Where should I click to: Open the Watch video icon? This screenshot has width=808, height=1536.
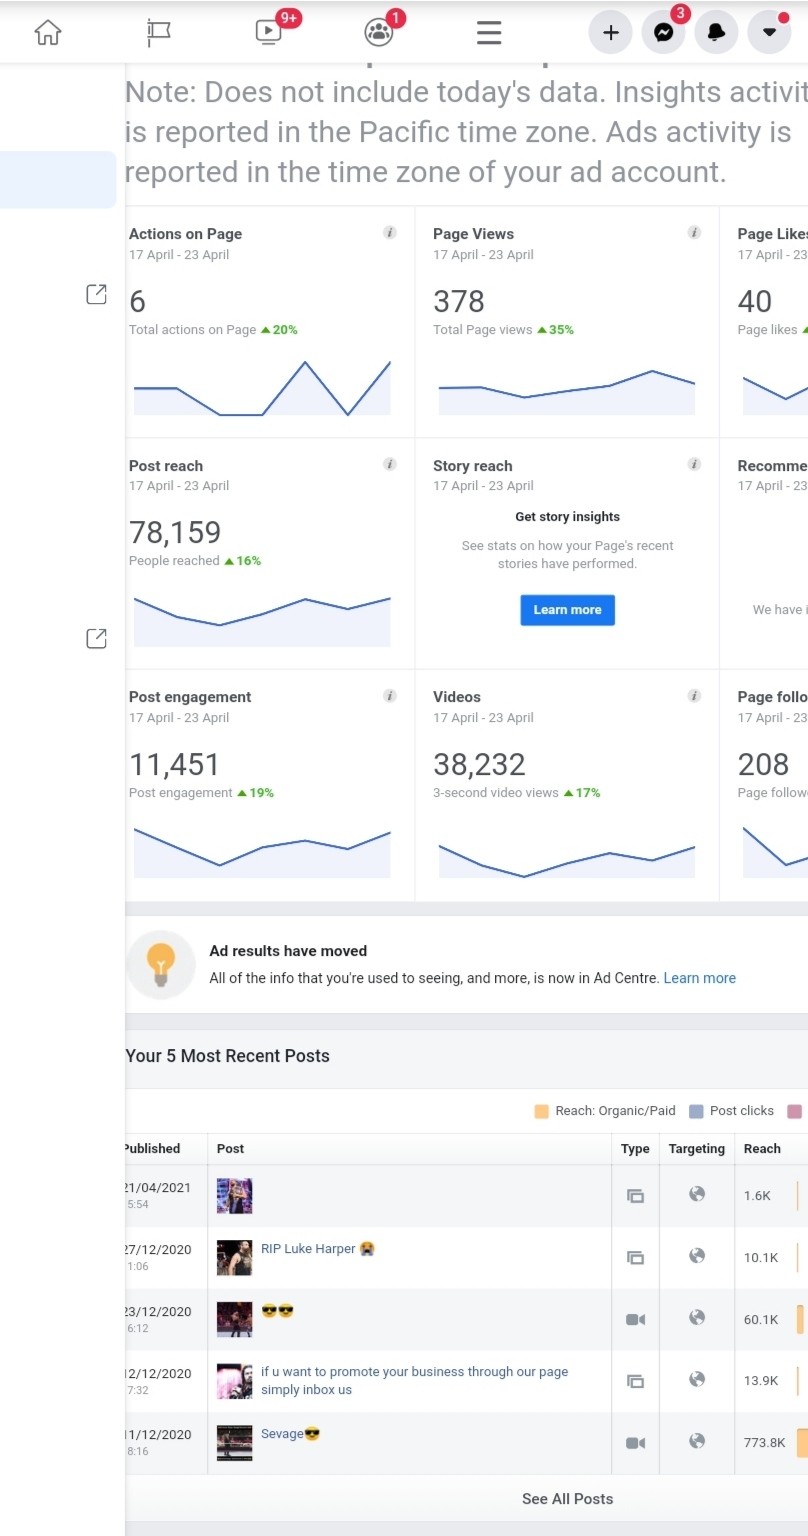pyautogui.click(x=268, y=32)
